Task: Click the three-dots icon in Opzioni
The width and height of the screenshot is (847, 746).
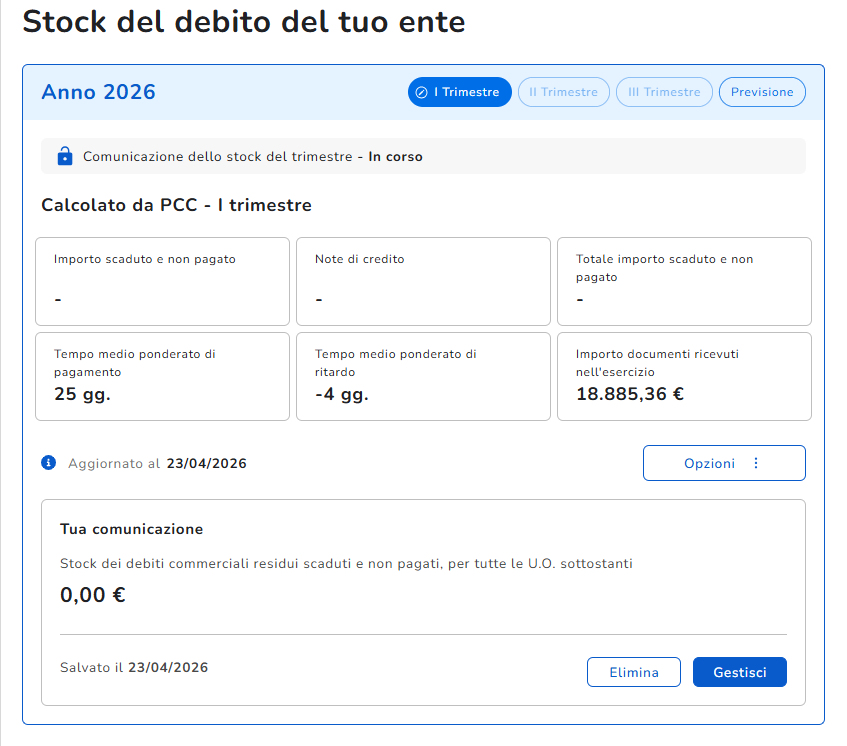Action: 756,463
